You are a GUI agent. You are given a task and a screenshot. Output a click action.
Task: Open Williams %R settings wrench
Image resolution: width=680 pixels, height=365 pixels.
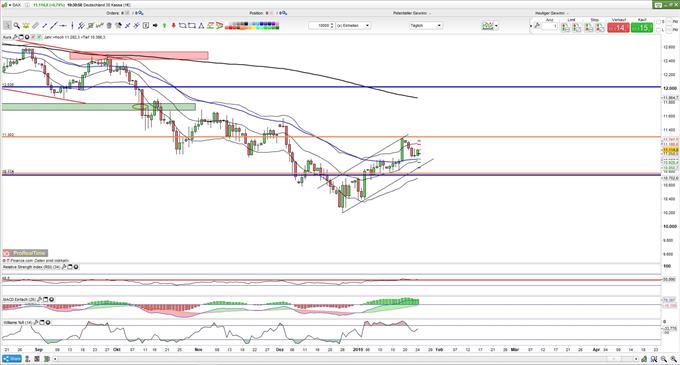pyautogui.click(x=36, y=323)
